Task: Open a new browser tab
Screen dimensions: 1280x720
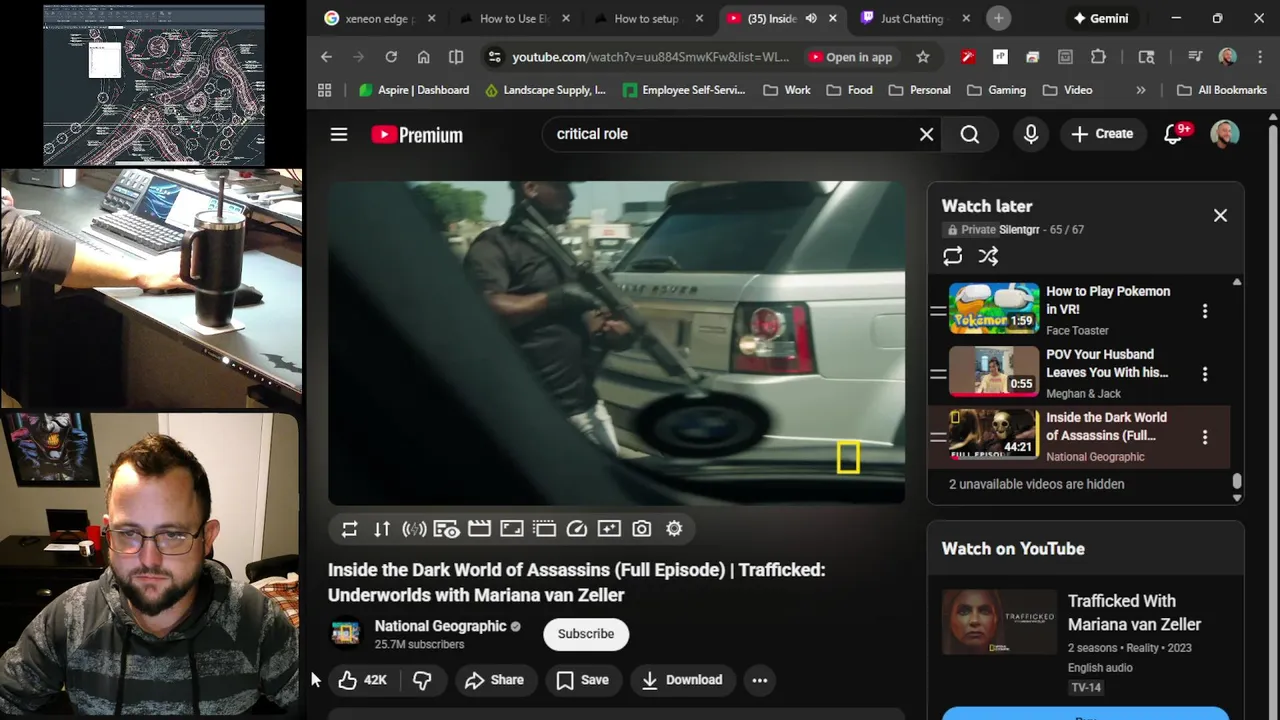Action: (x=998, y=18)
